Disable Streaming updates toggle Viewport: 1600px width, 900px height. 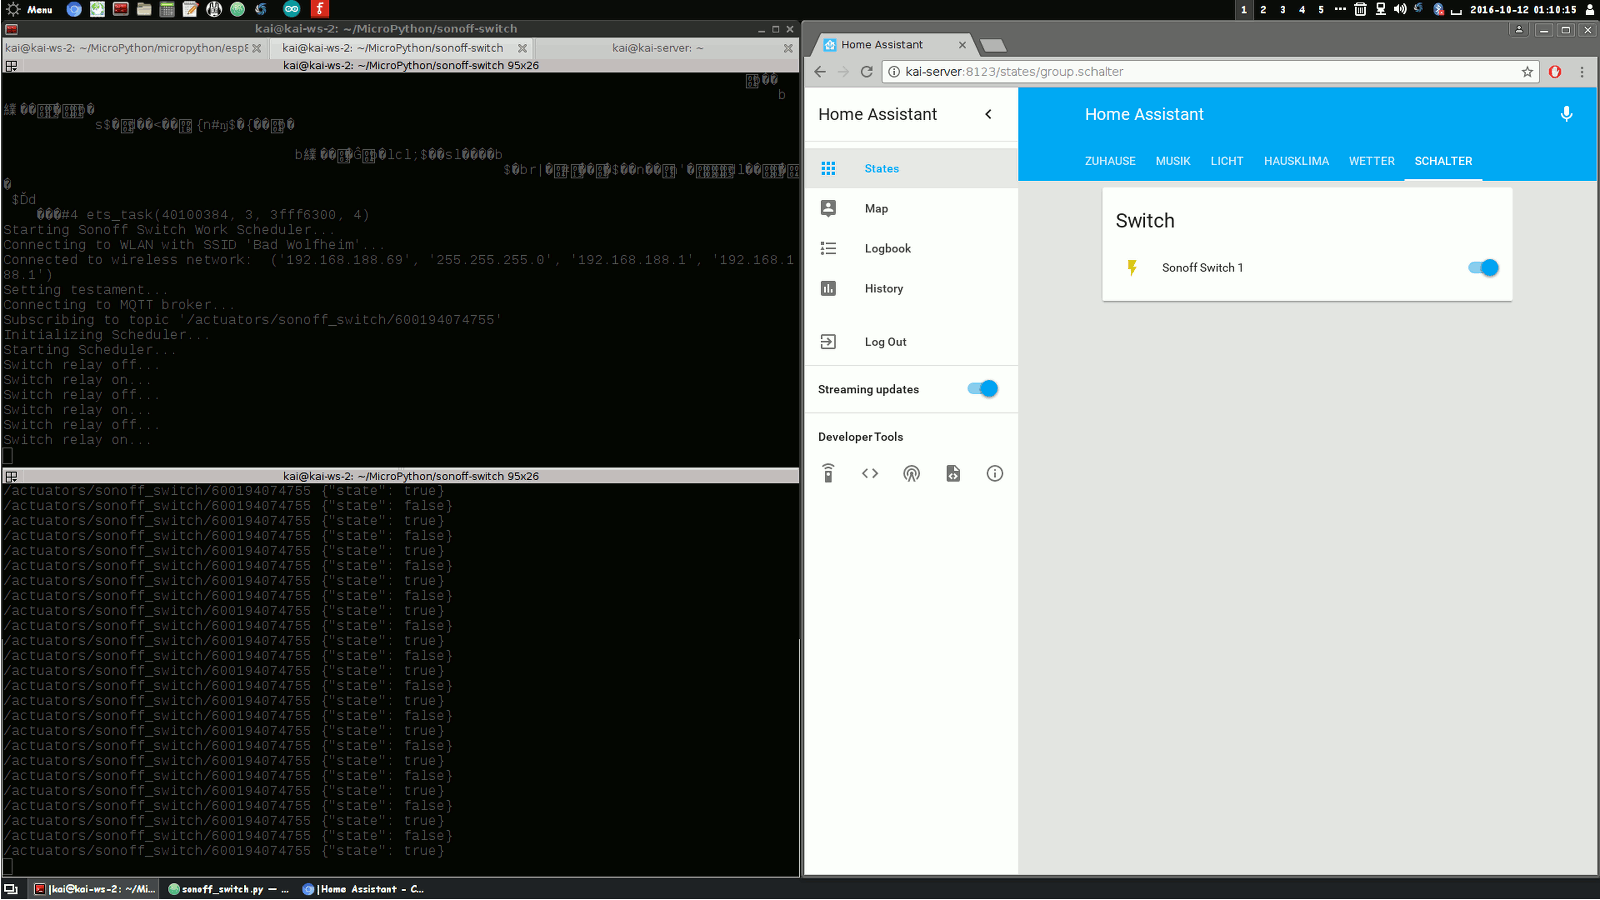coord(983,389)
